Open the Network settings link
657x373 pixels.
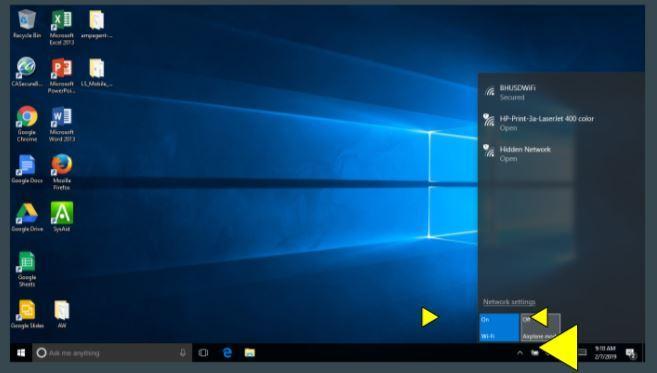[509, 302]
